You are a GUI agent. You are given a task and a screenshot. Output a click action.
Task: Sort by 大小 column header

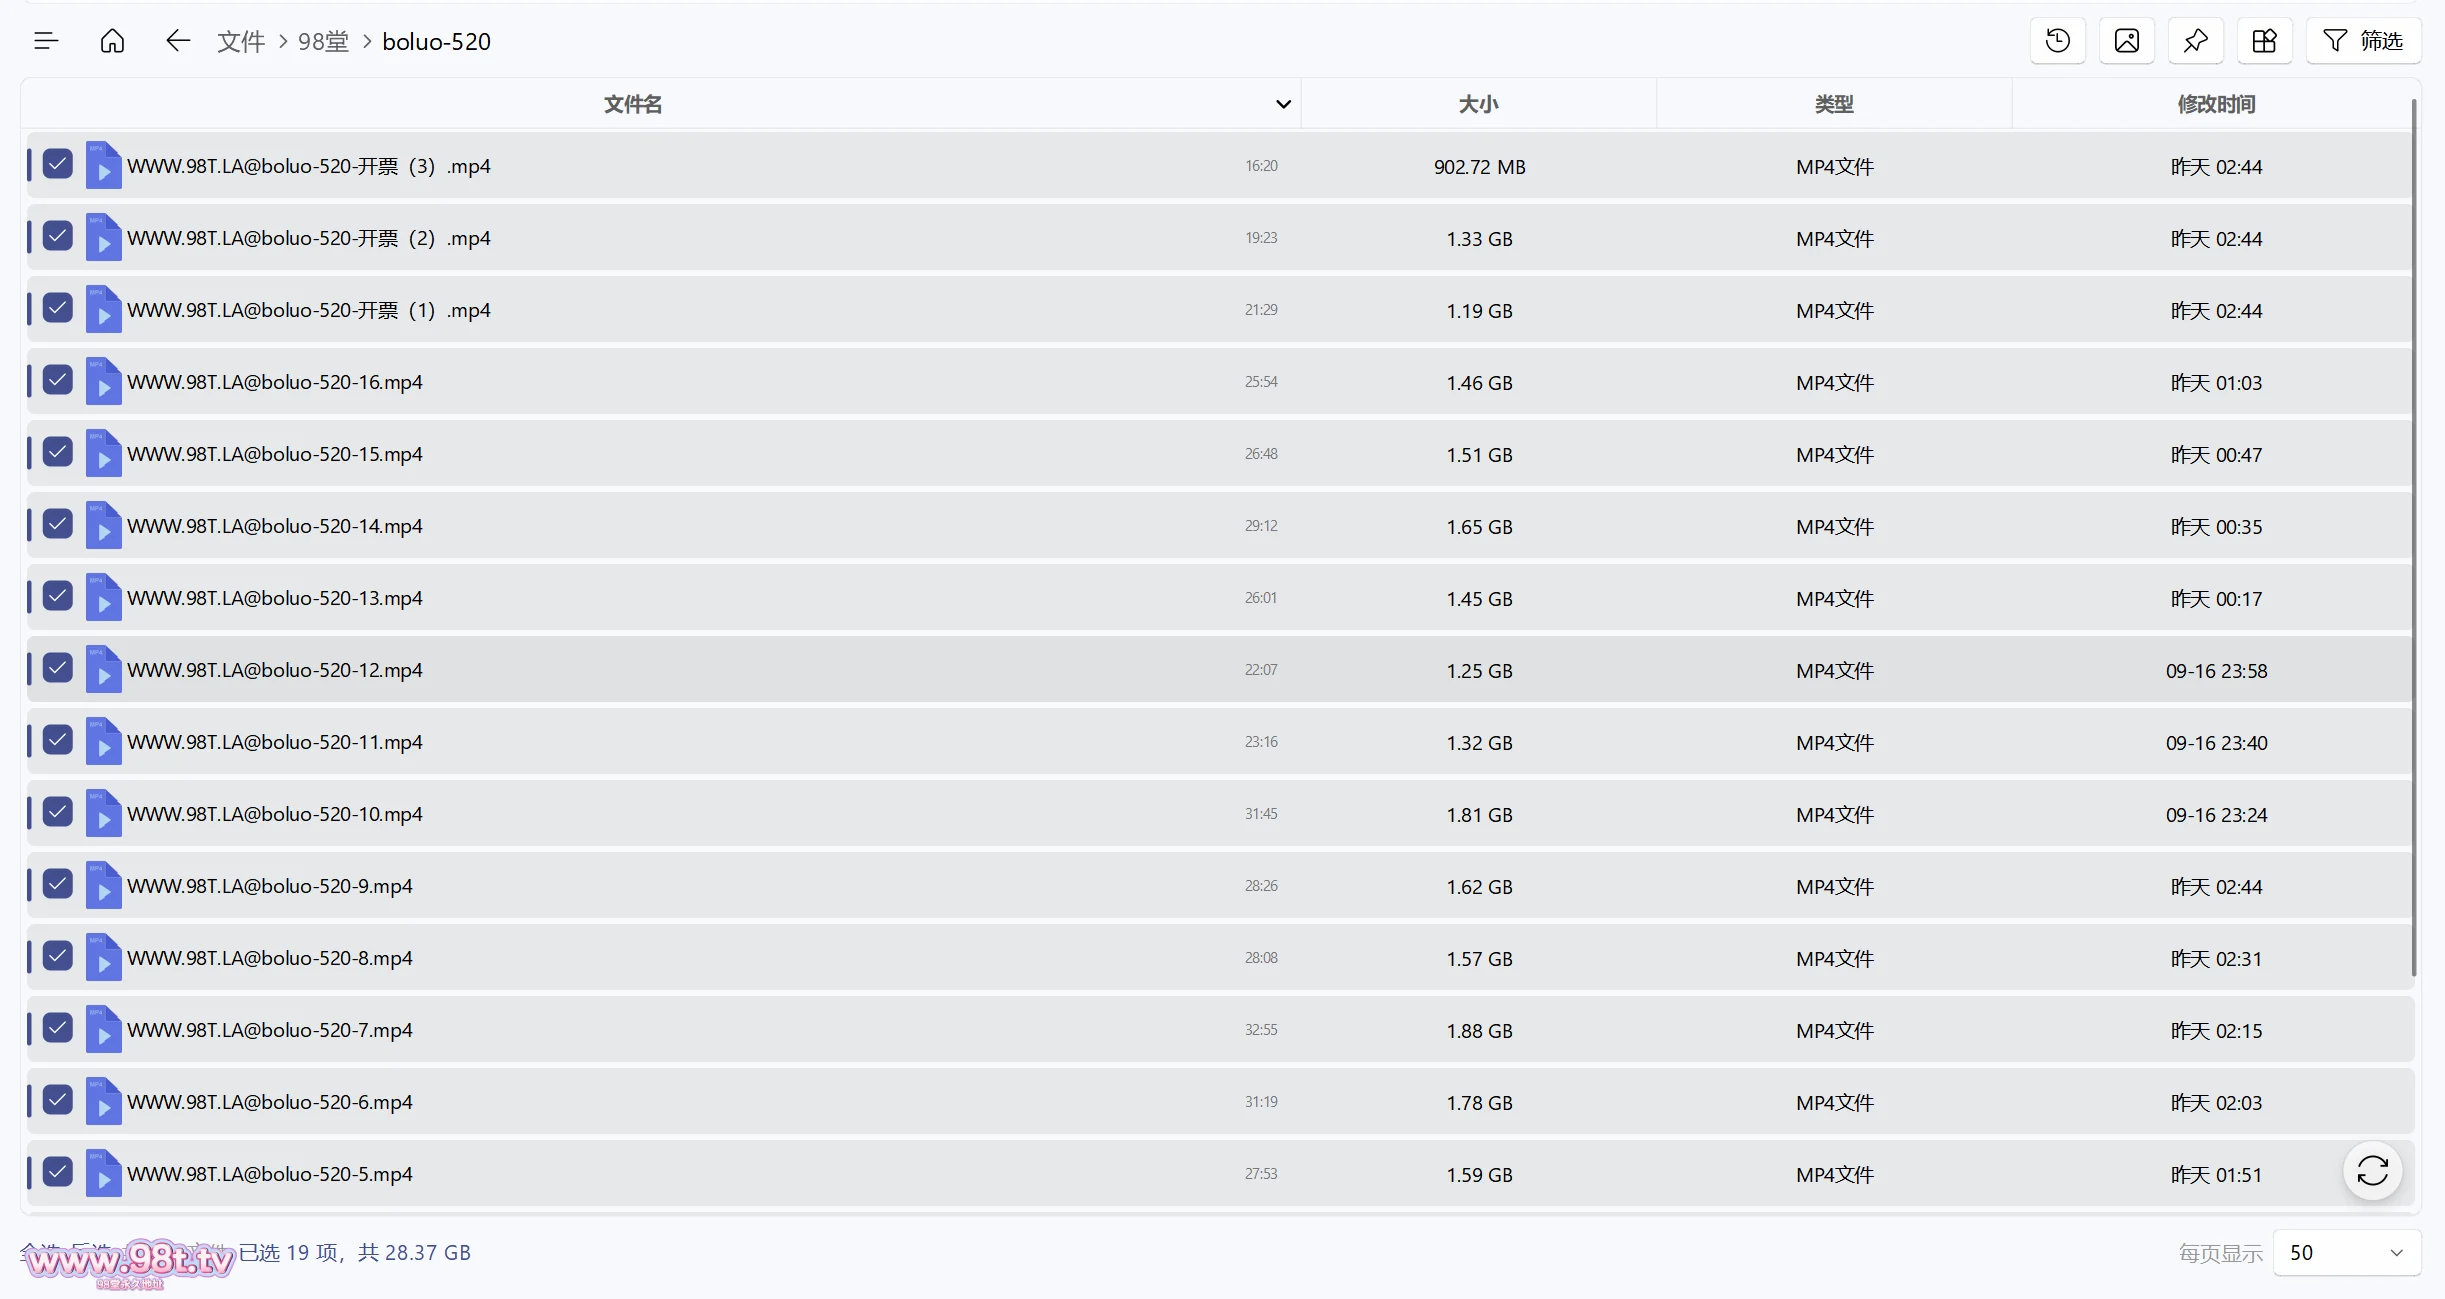tap(1478, 104)
